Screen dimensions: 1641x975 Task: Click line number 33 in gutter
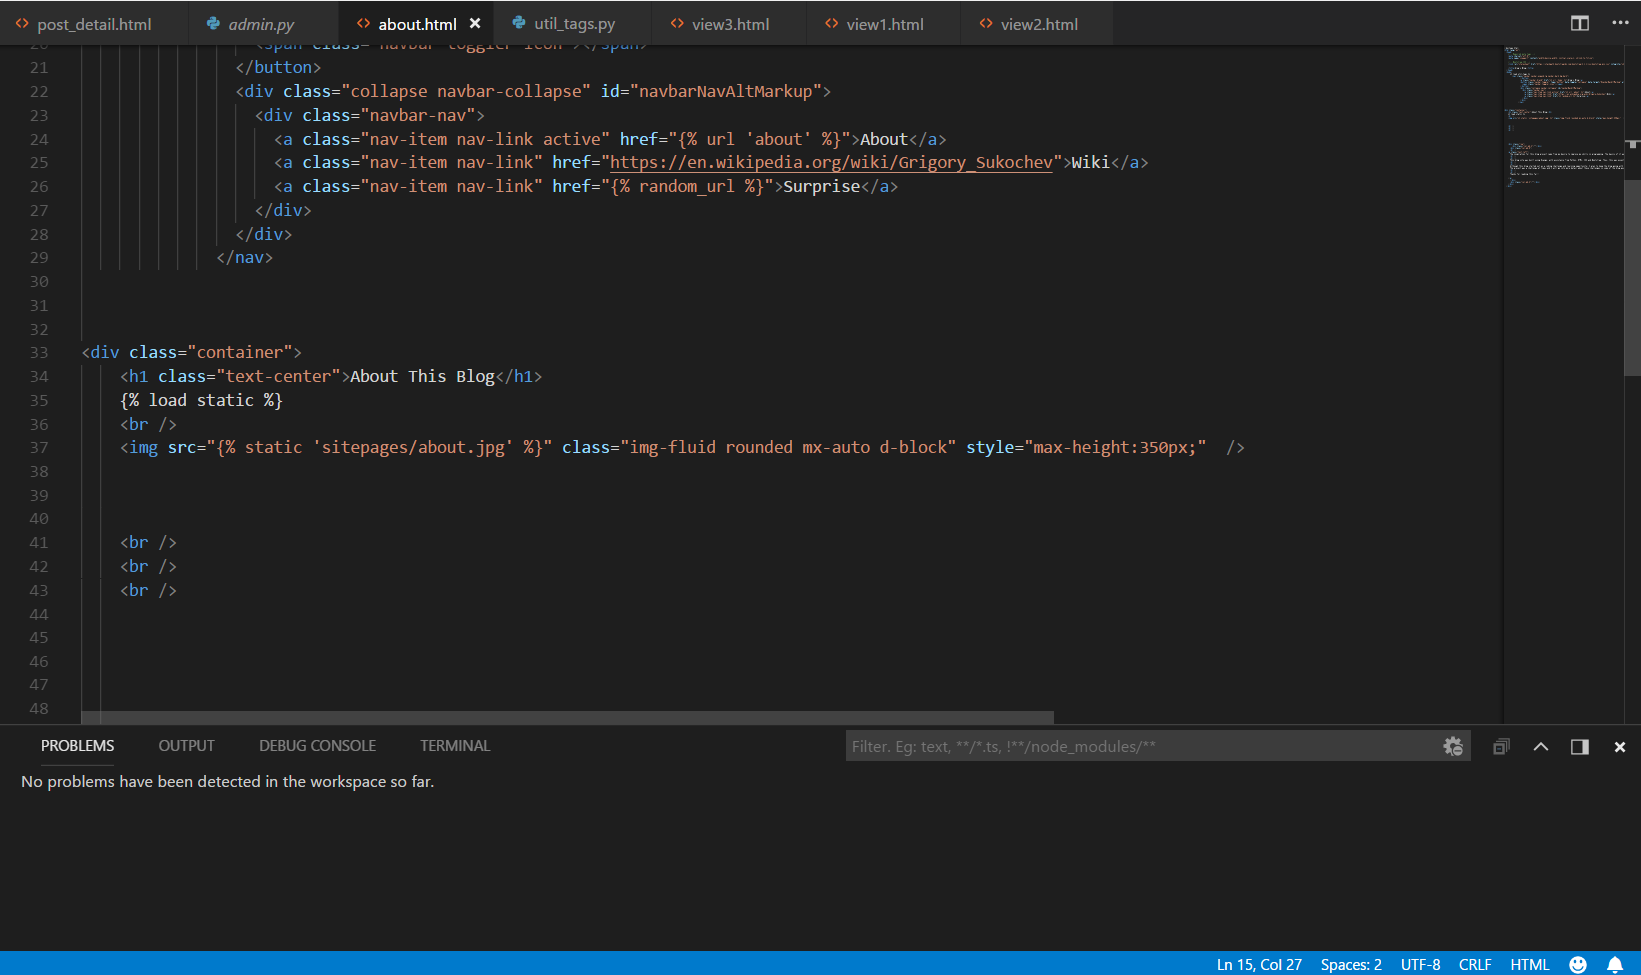tap(38, 352)
